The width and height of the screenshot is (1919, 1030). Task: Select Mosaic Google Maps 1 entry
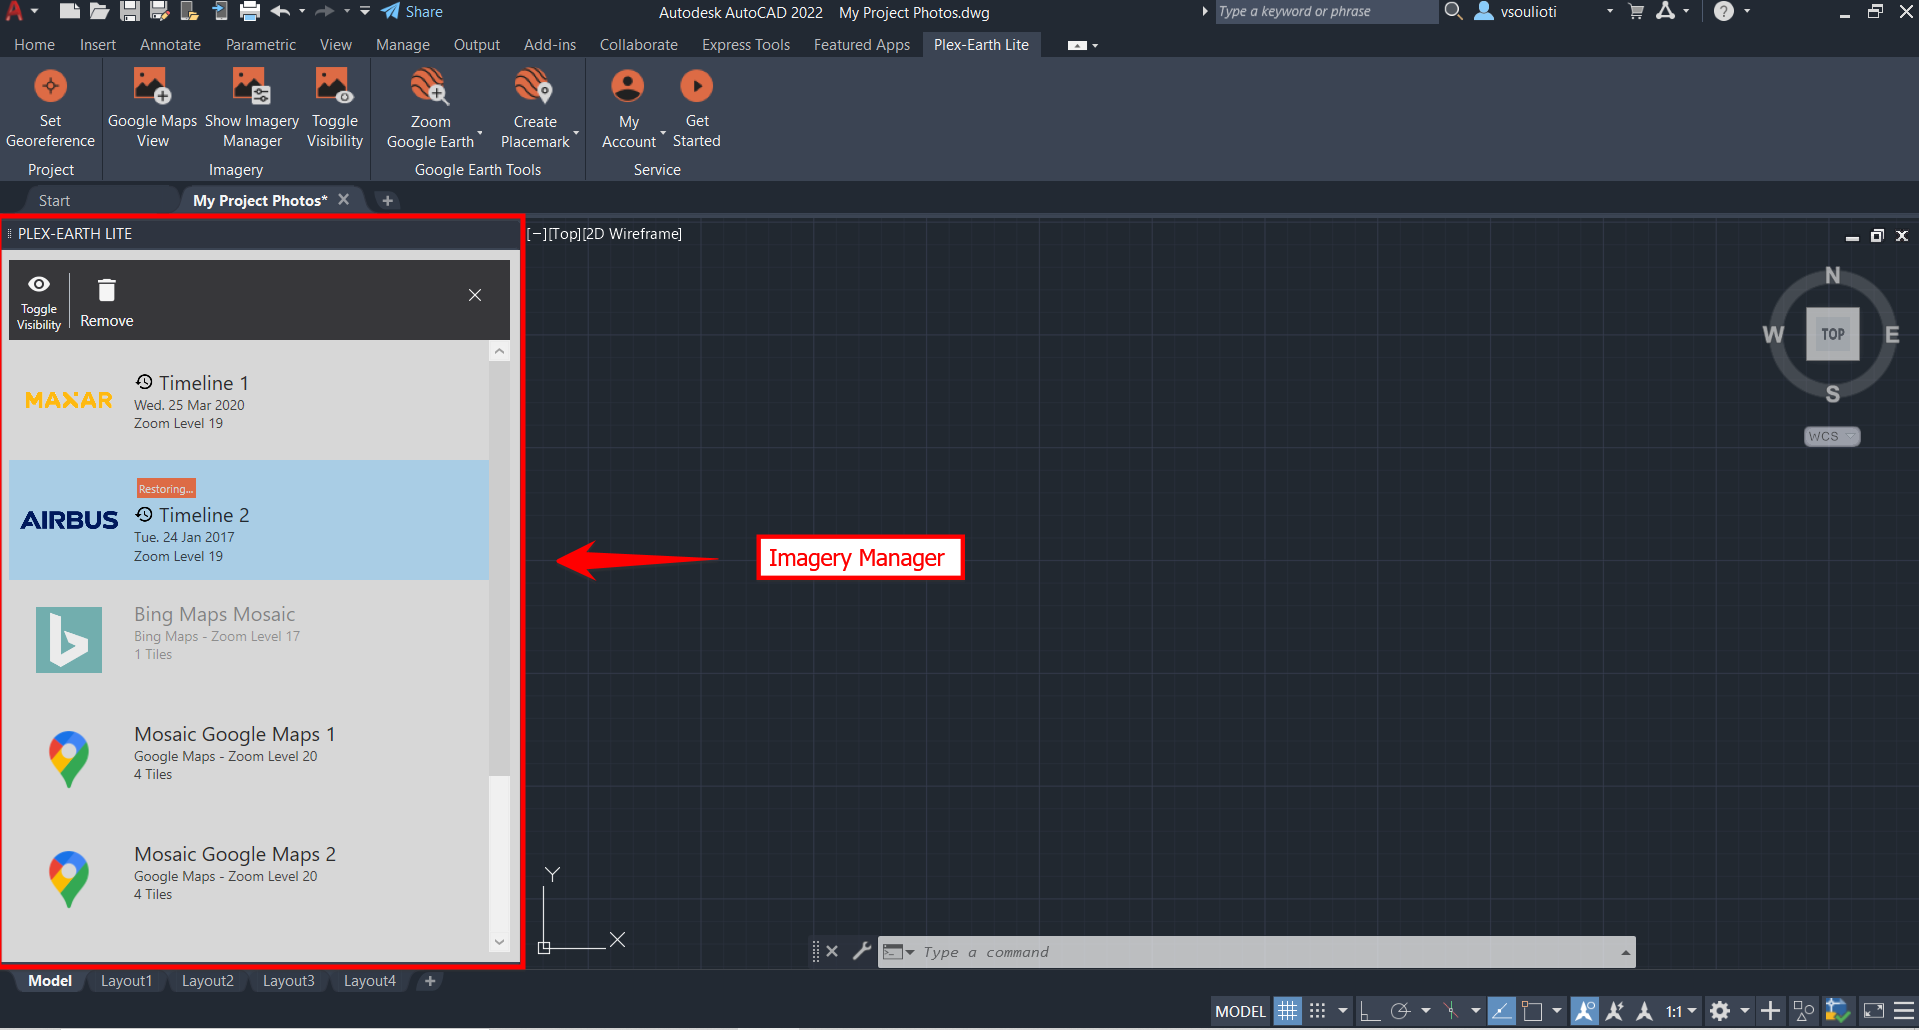pyautogui.click(x=249, y=760)
